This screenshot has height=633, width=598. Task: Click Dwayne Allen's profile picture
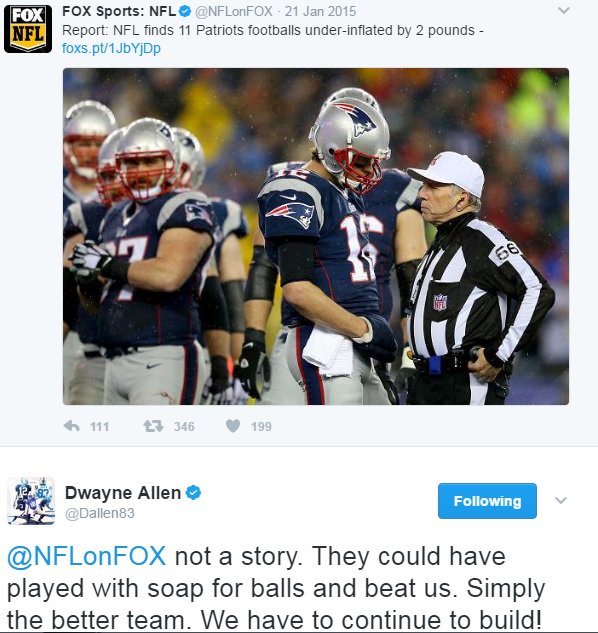(31, 501)
